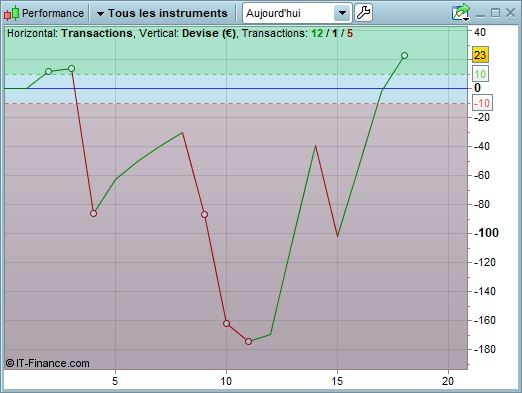Click the 12 winning transactions count
This screenshot has height=393, width=522.
(x=317, y=33)
